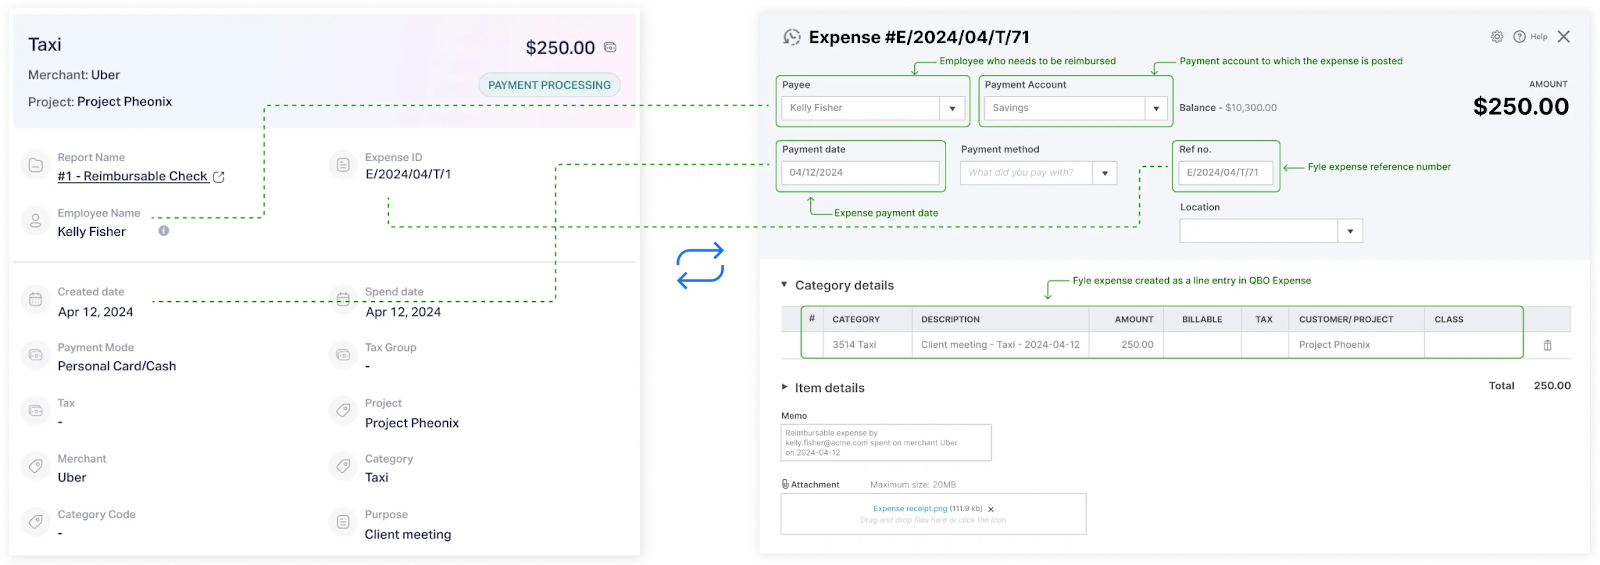This screenshot has width=1600, height=565.
Task: Open the Payment Account dropdown showing Savings
Action: pyautogui.click(x=1156, y=108)
